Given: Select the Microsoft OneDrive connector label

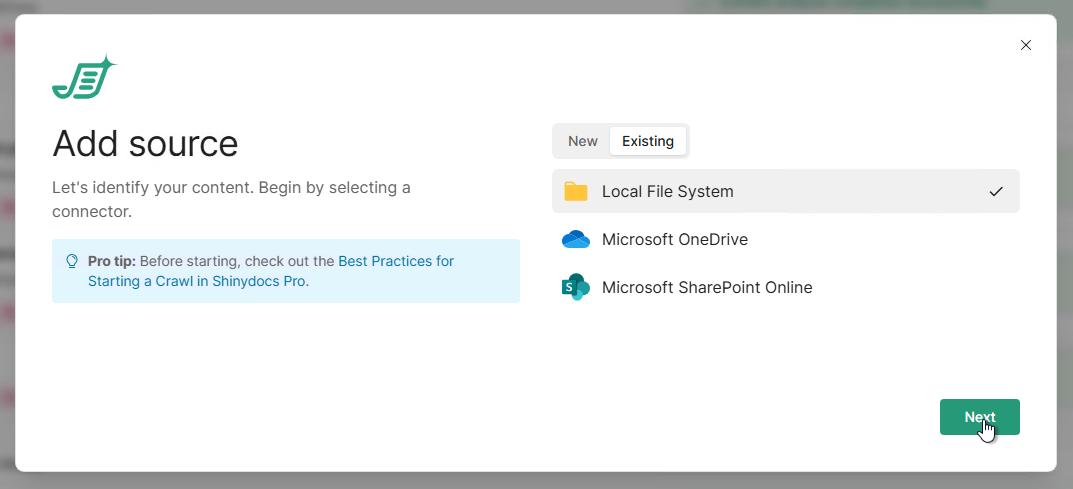Looking at the screenshot, I should tap(674, 239).
